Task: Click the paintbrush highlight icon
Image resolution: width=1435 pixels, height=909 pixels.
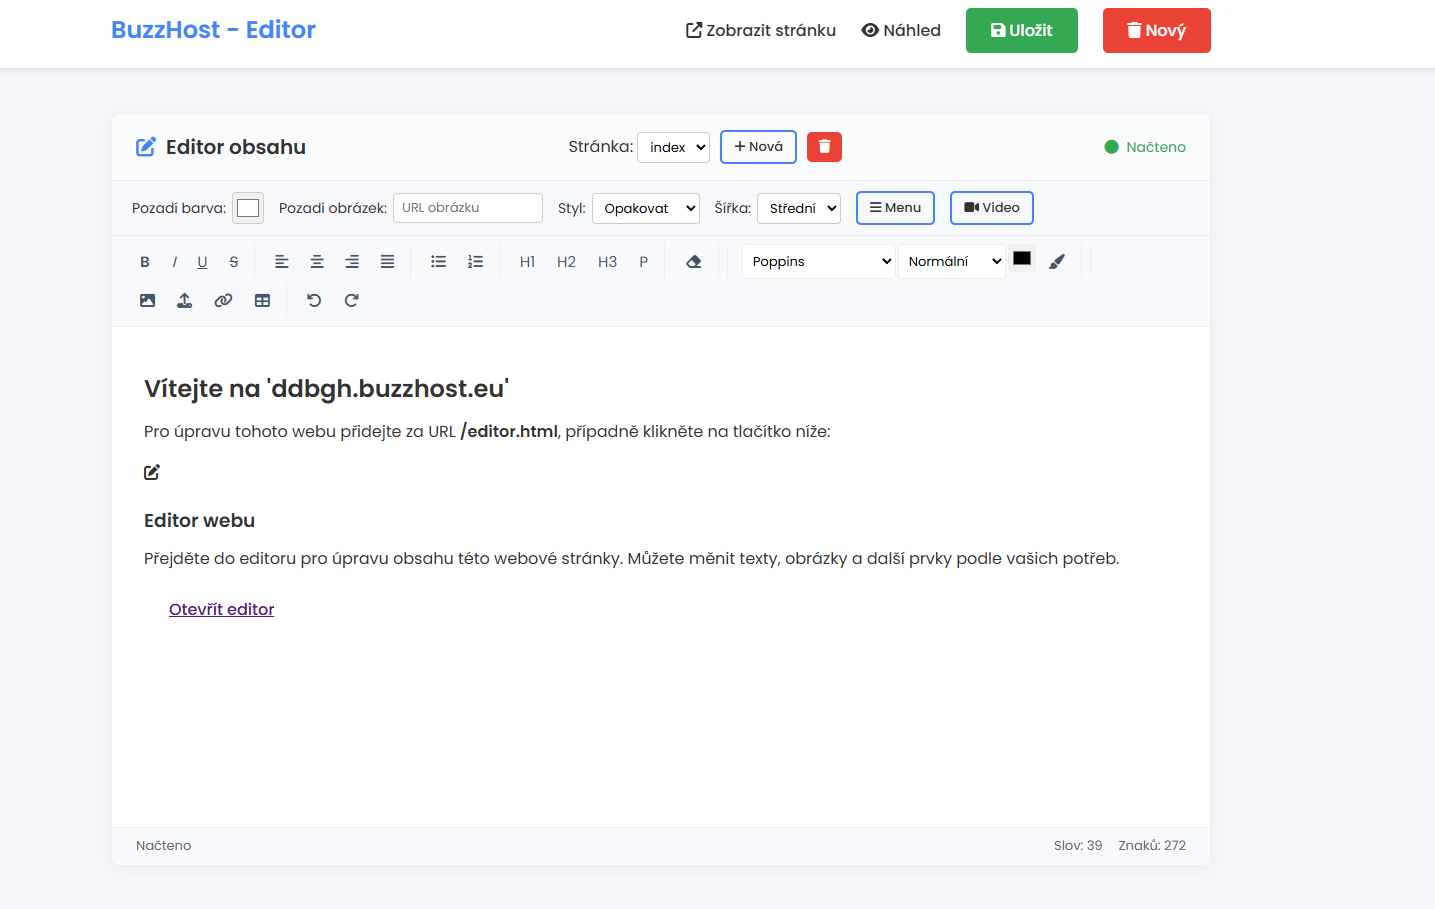Action: pyautogui.click(x=1057, y=262)
